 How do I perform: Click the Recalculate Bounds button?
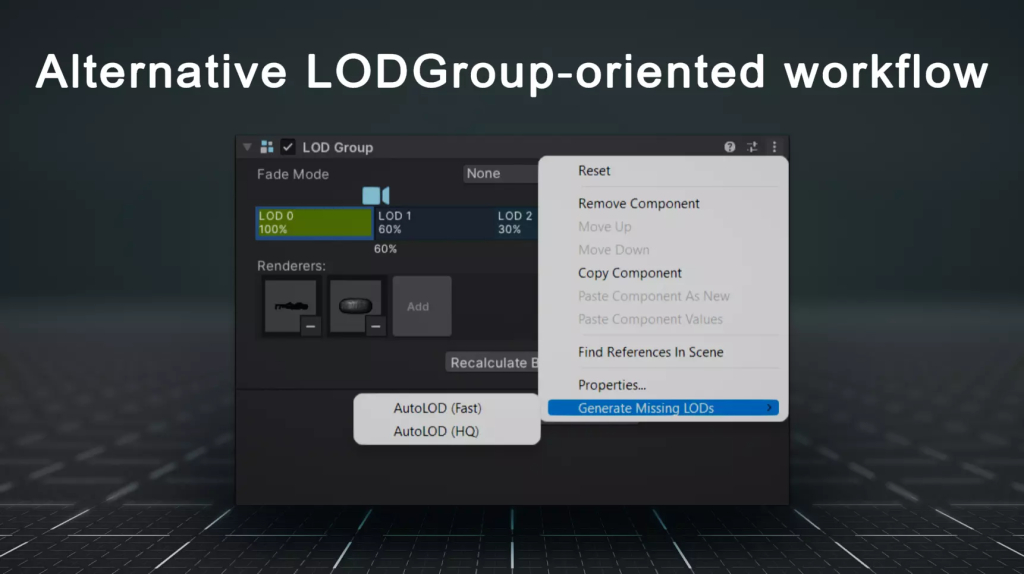pos(493,363)
